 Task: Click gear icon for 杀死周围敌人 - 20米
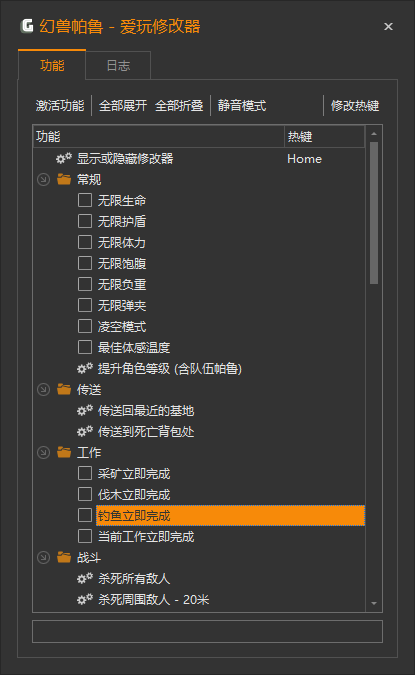click(x=85, y=599)
